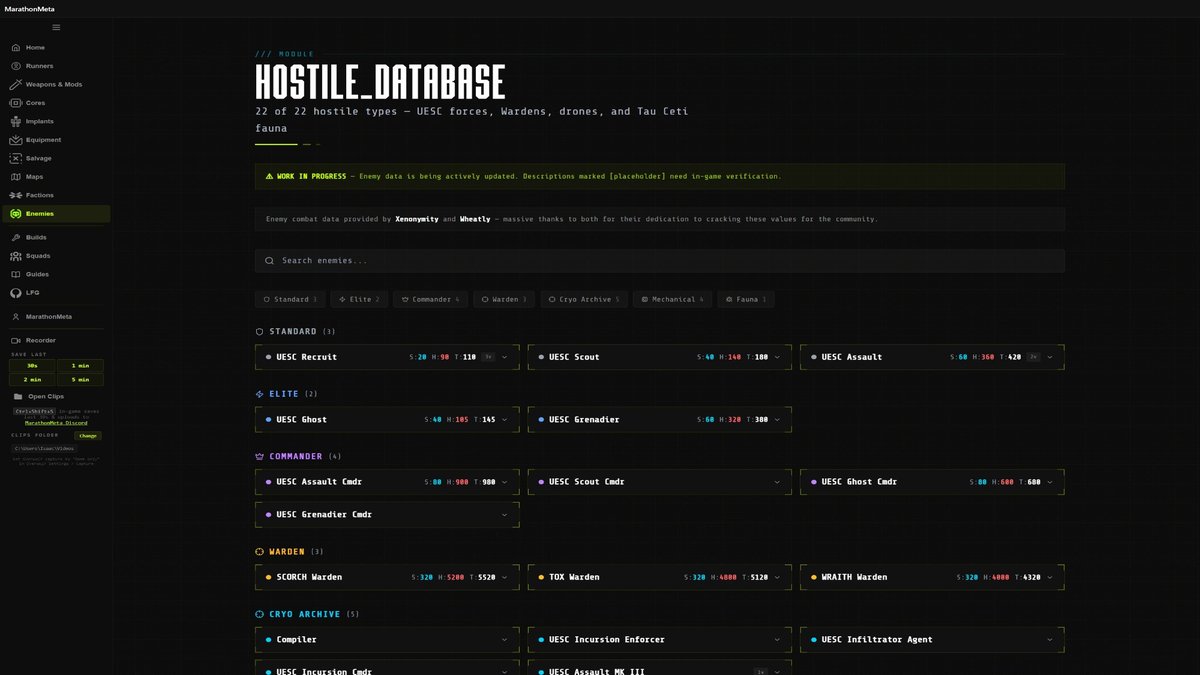Open Weapons & Mods sidebar icon
Viewport: 1200px width, 675px height.
(x=16, y=84)
